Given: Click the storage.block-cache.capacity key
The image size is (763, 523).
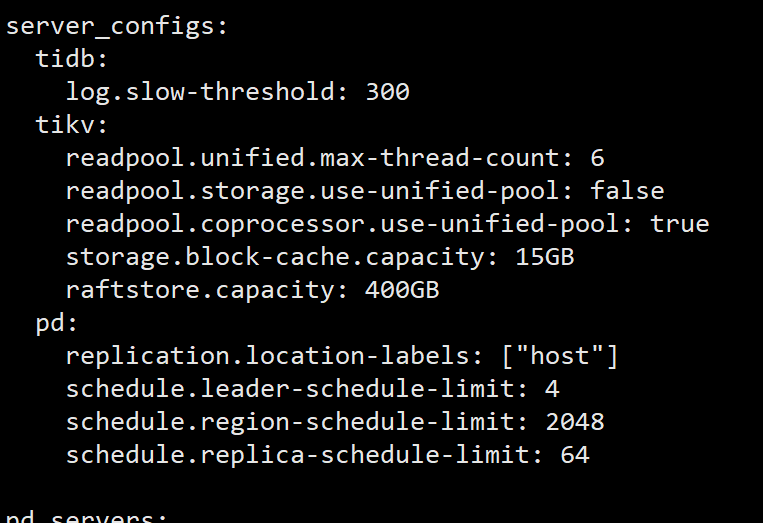Looking at the screenshot, I should (x=279, y=257).
